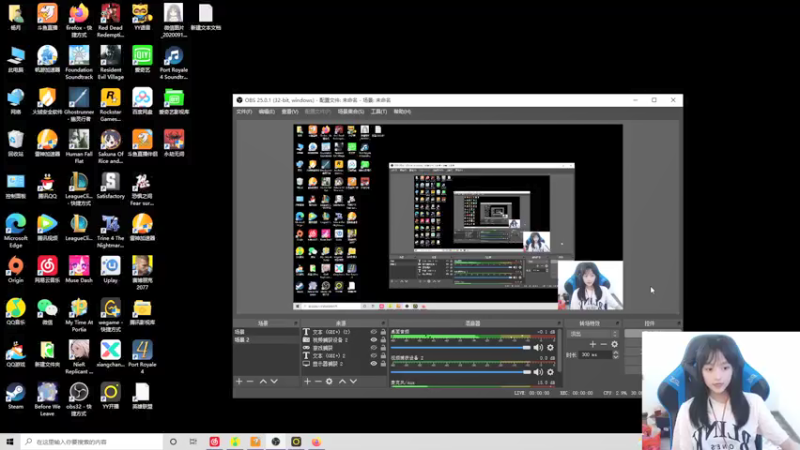Image resolution: width=800 pixels, height=450 pixels.
Task: Select the Origin desktop icon
Action: coord(15,270)
